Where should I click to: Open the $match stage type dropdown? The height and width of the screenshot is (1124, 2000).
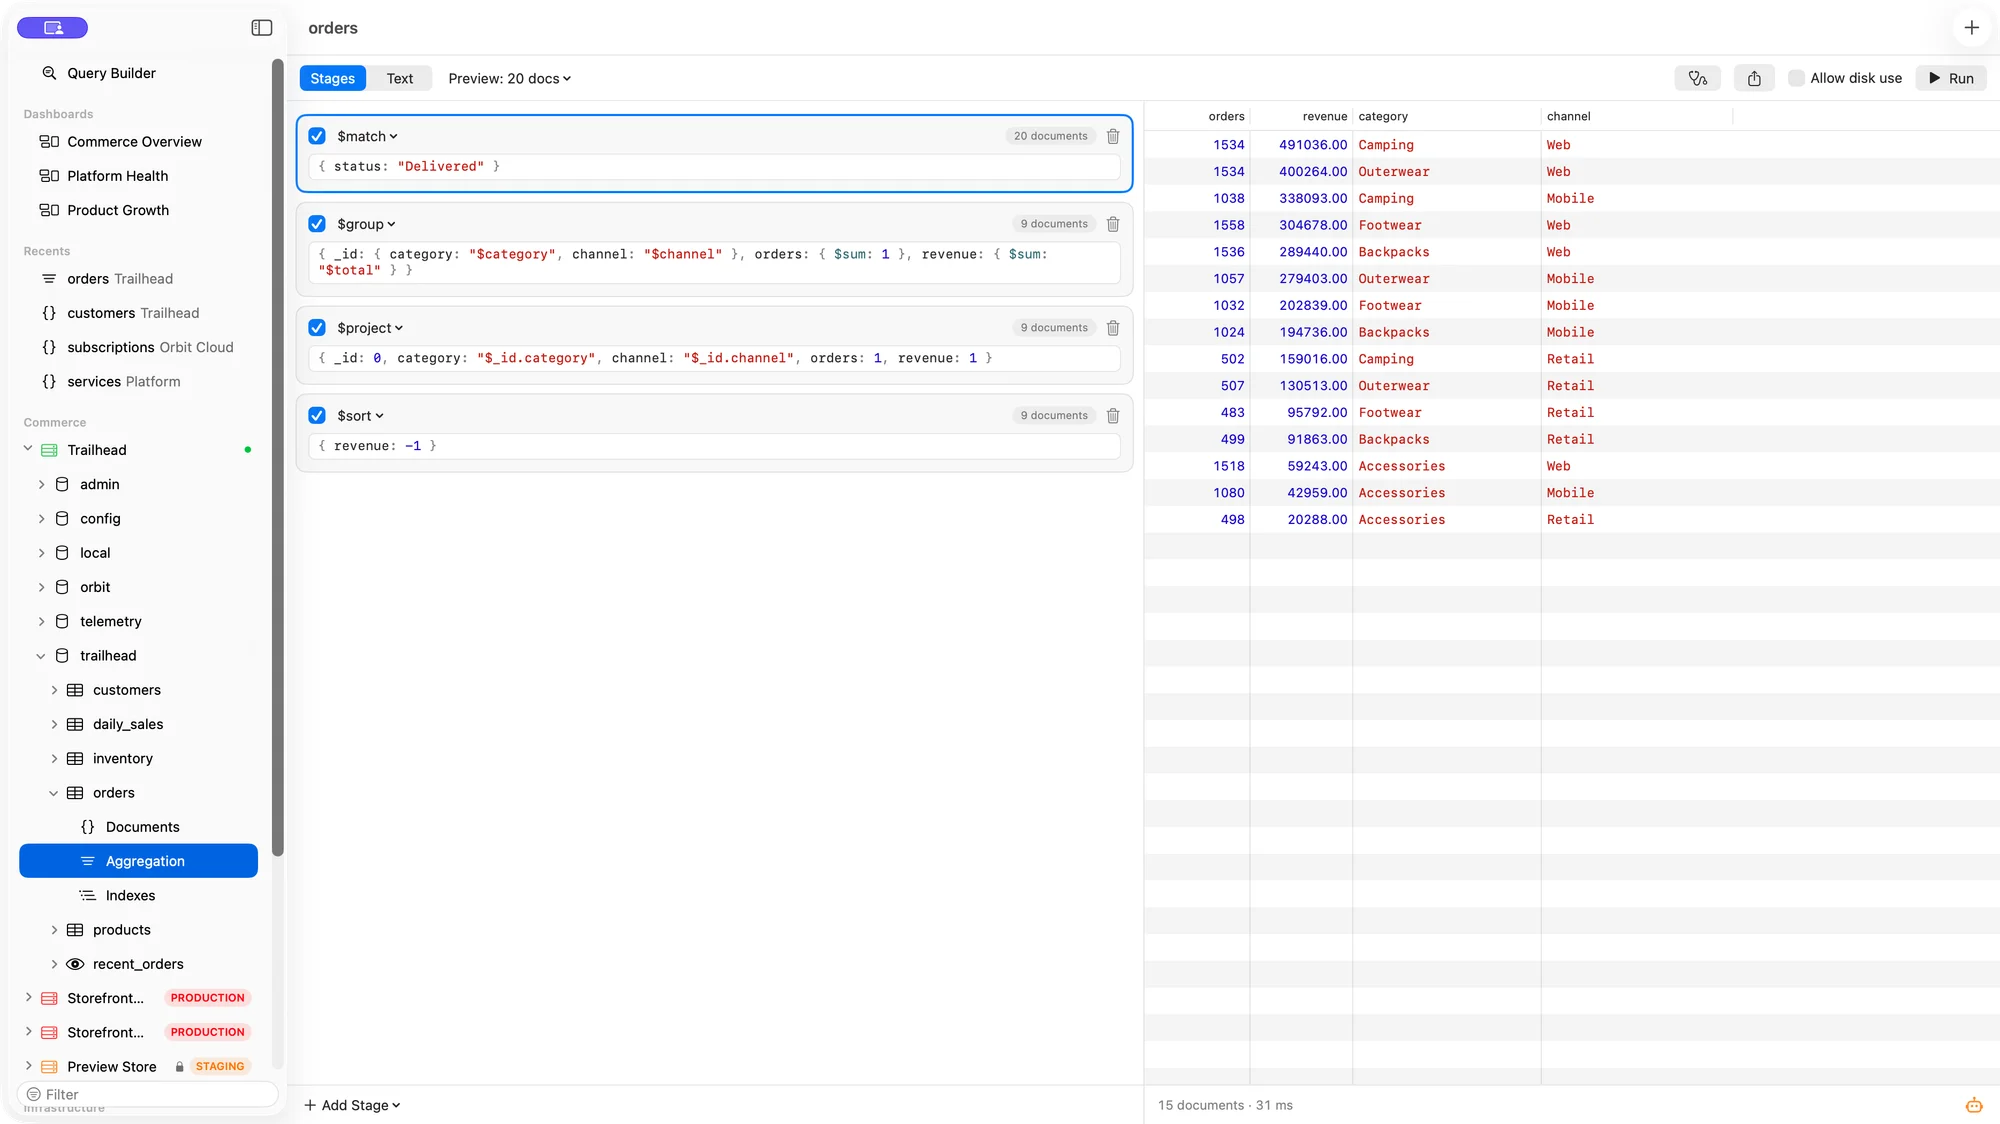tap(367, 136)
